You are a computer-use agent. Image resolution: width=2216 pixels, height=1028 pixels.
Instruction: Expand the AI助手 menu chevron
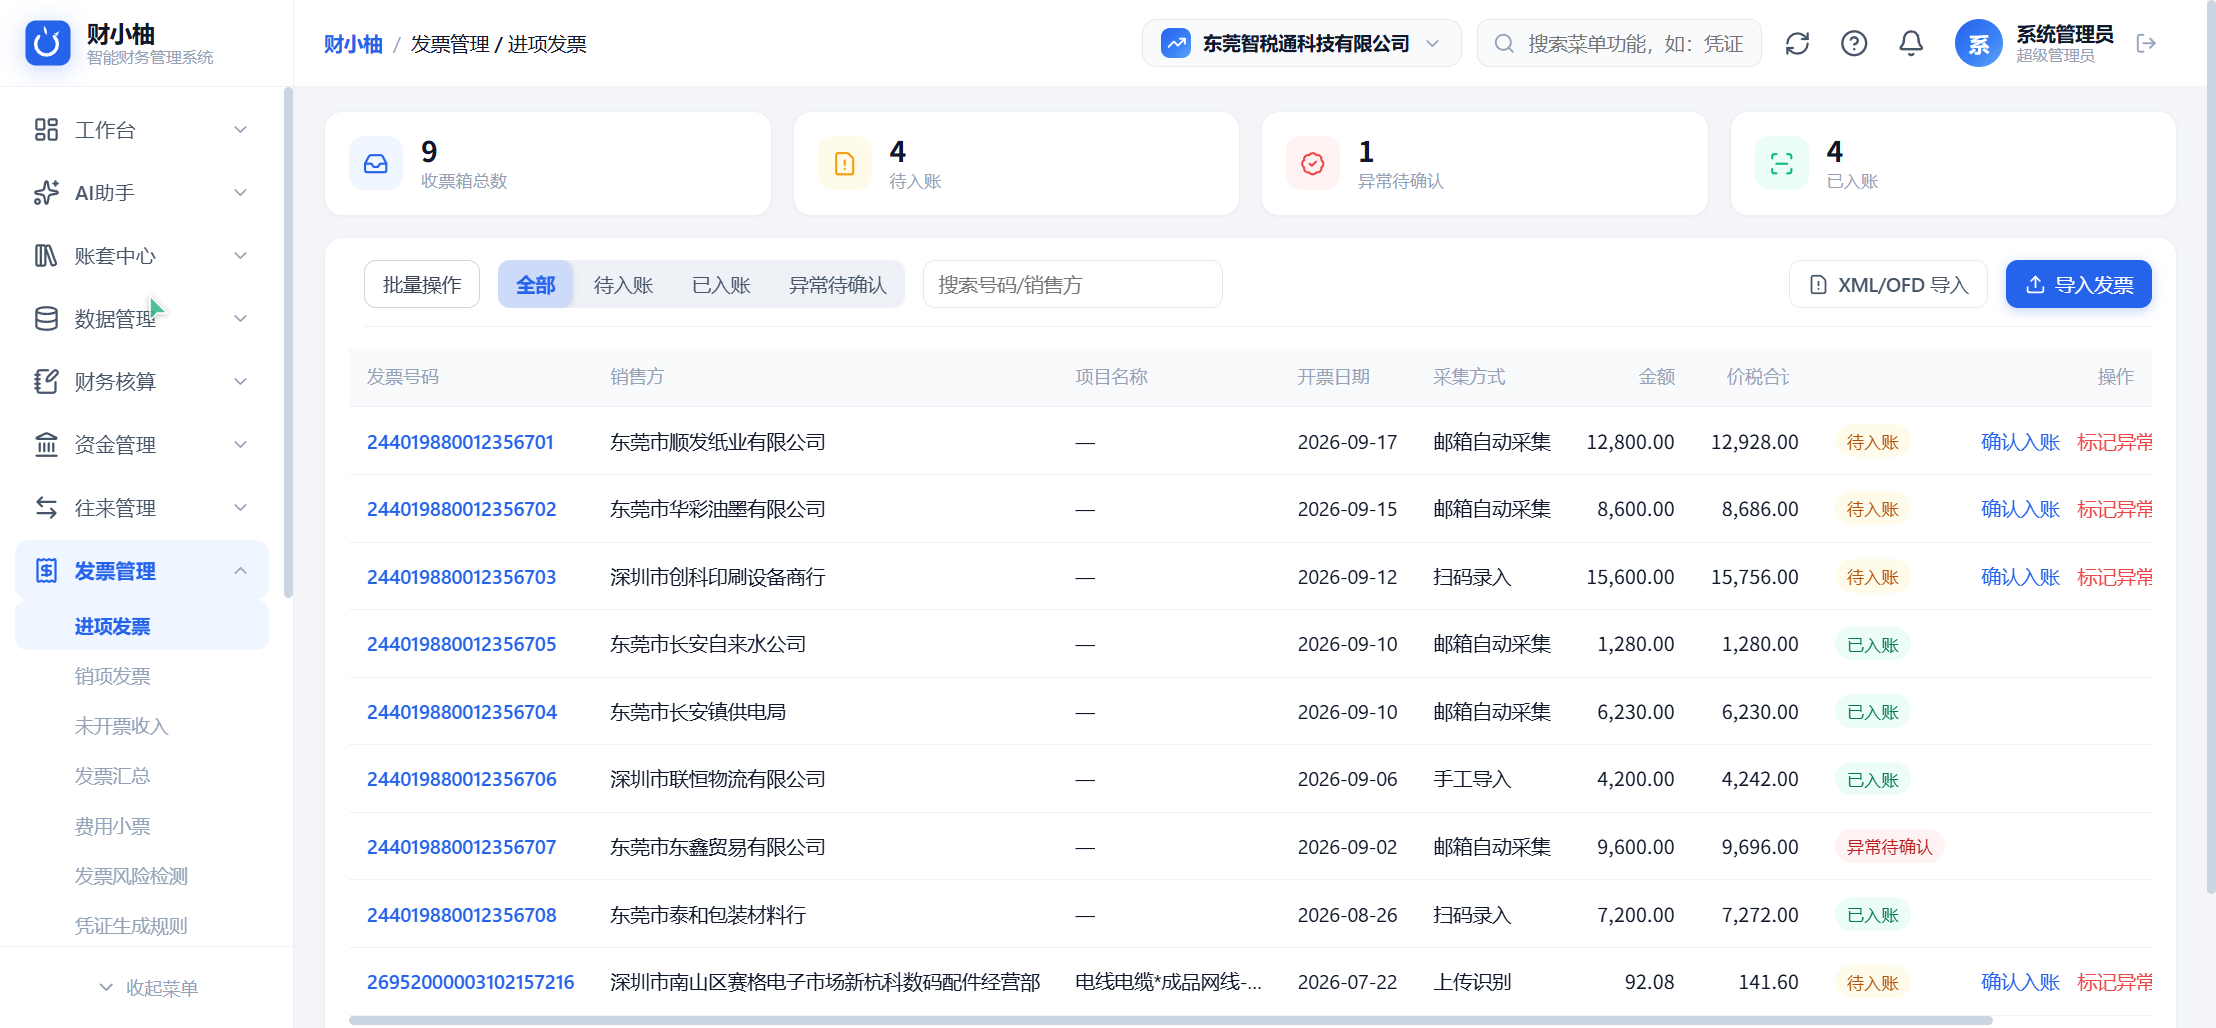240,193
